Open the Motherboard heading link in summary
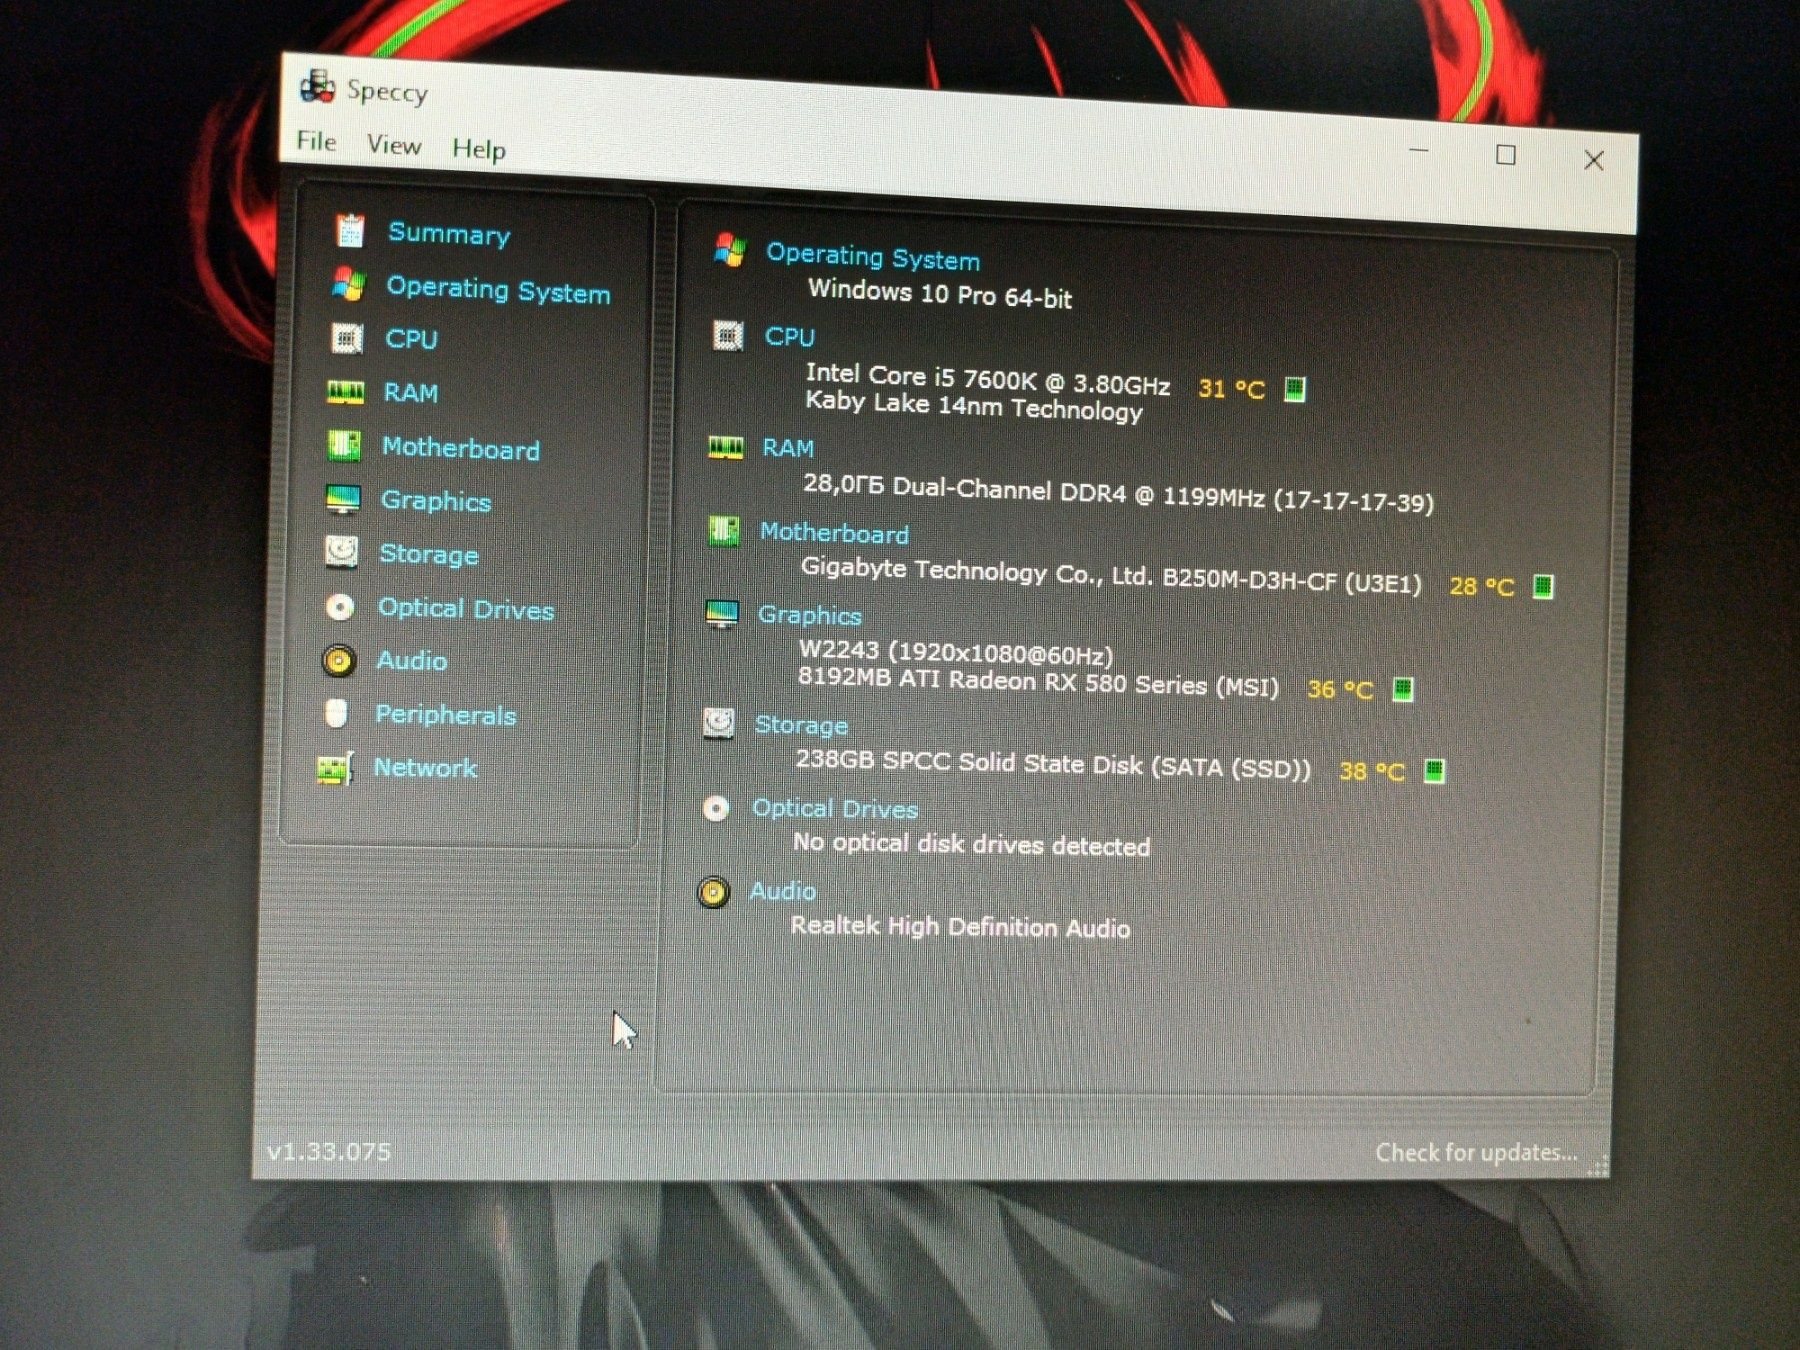The image size is (1800, 1350). [834, 533]
